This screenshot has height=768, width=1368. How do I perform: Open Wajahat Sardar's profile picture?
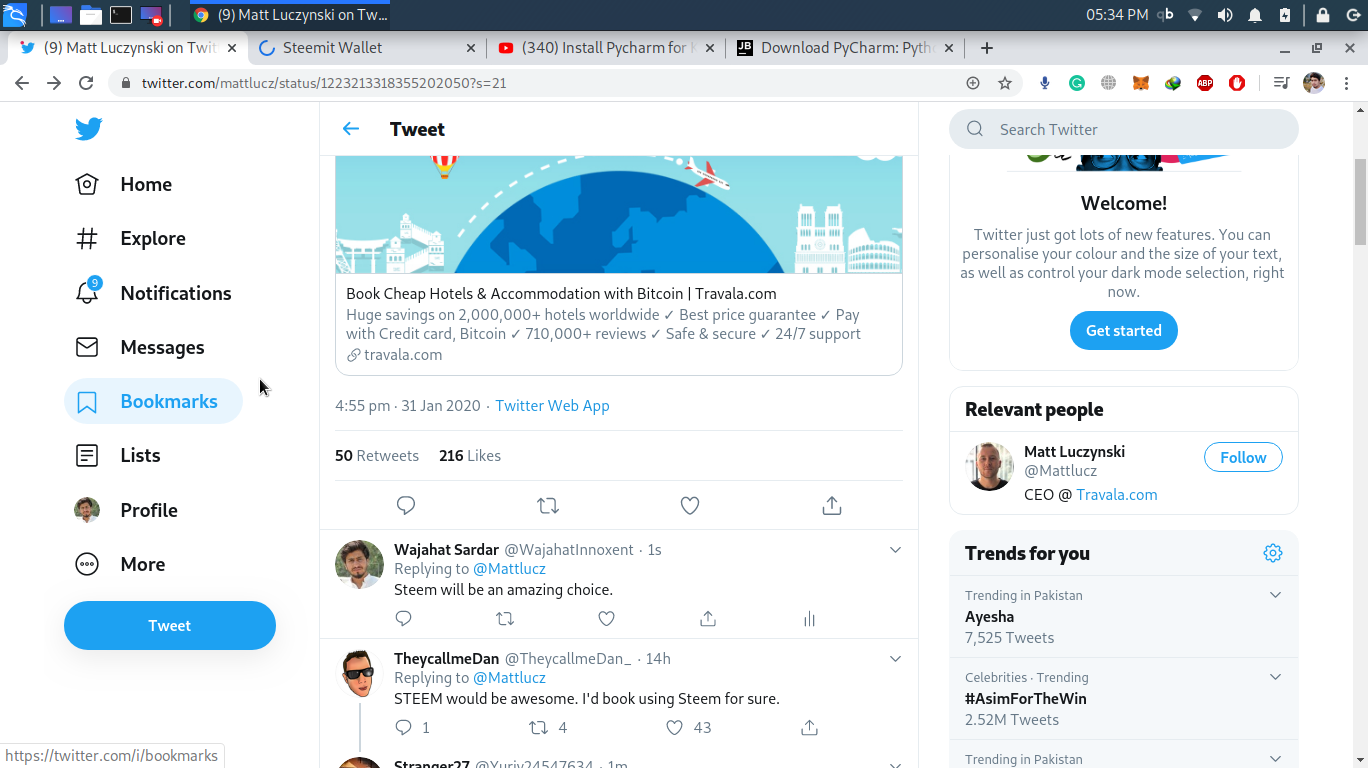point(359,565)
